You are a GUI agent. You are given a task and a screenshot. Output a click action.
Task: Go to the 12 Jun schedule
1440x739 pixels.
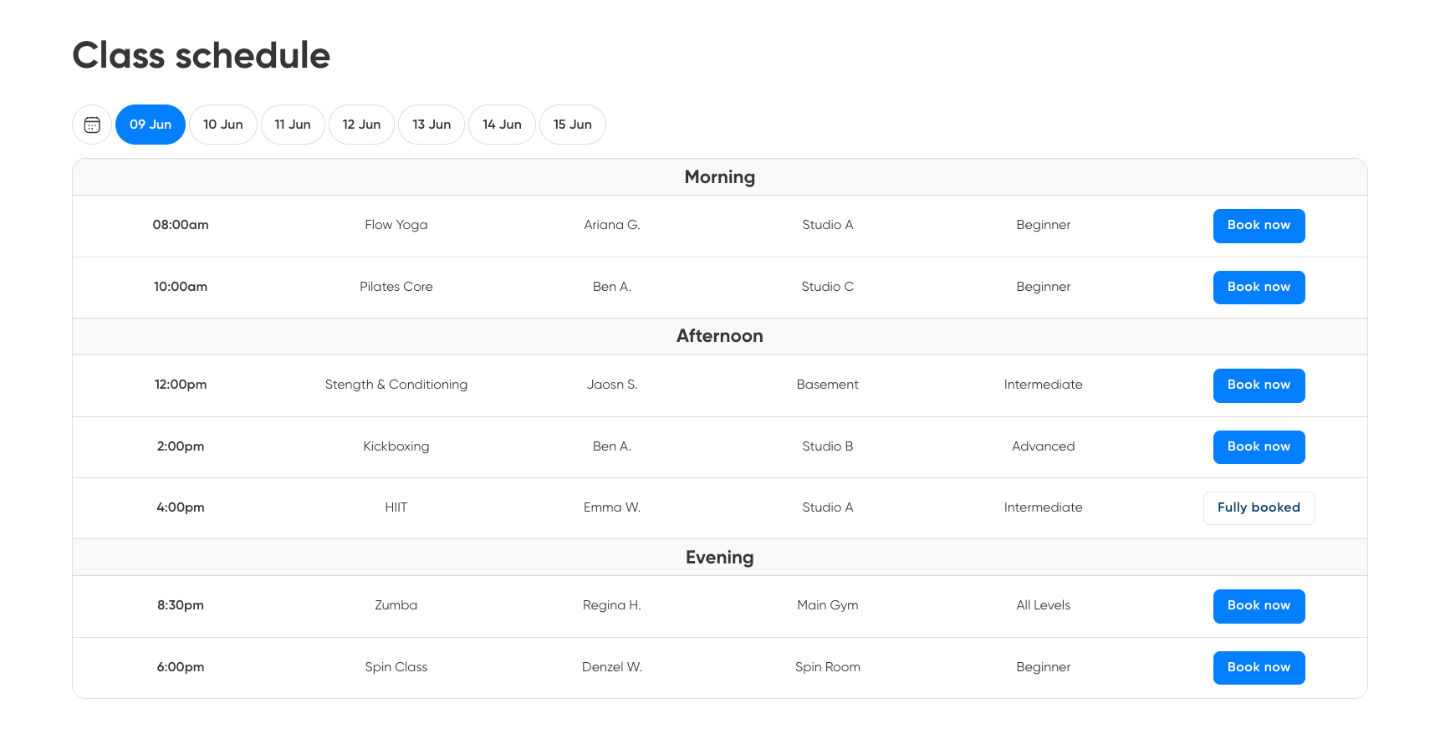coord(361,125)
